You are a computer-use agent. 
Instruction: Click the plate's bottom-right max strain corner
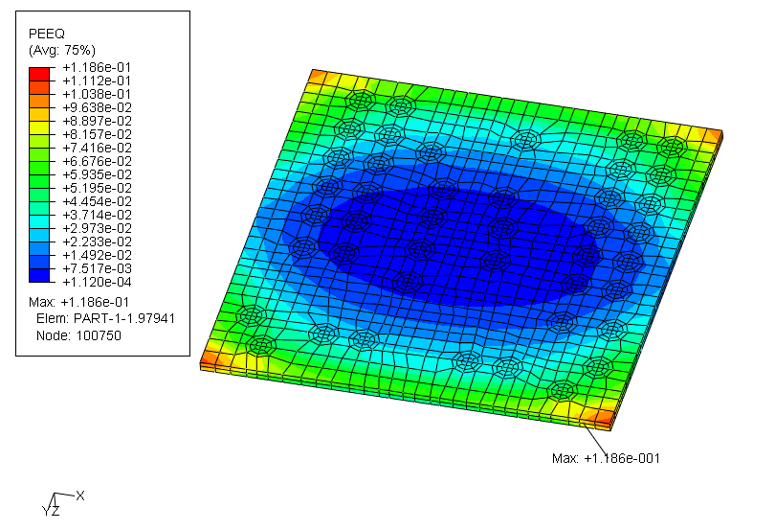point(598,416)
